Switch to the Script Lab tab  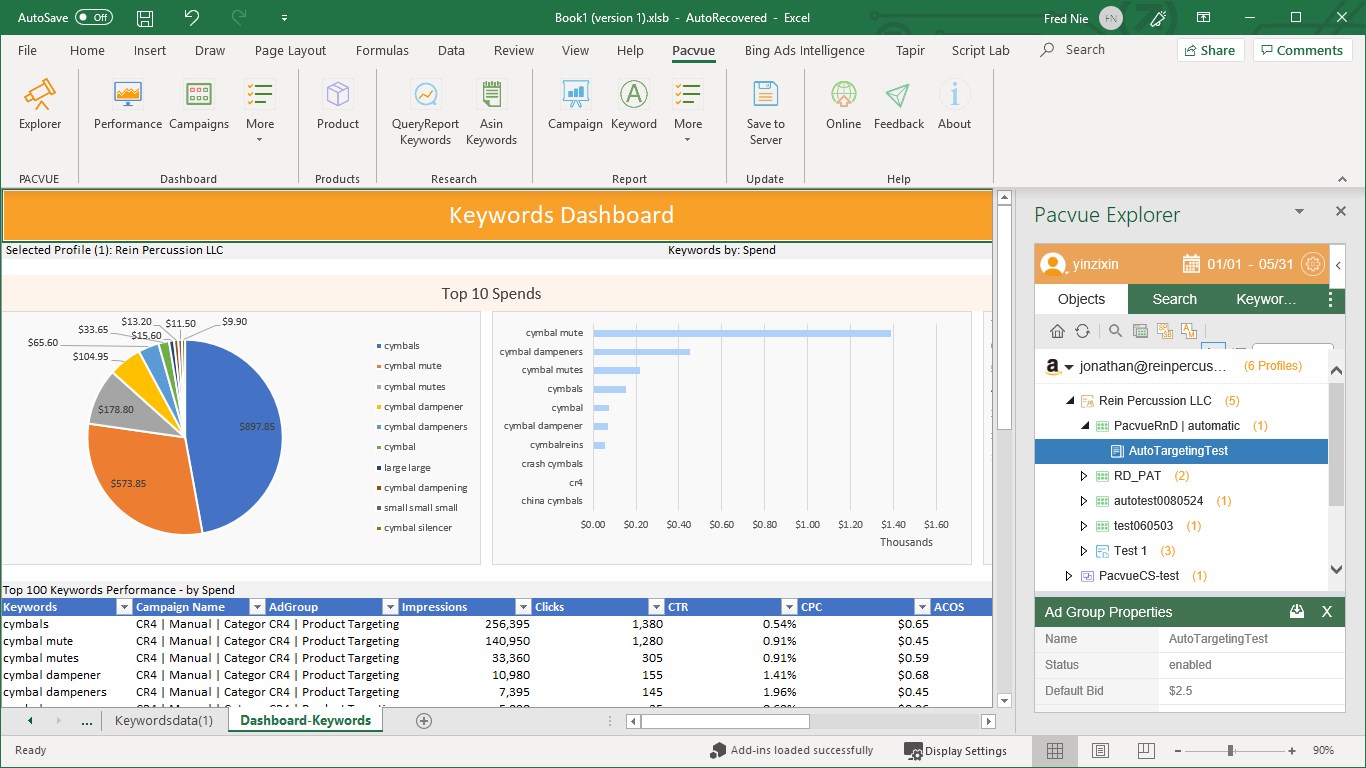click(980, 50)
